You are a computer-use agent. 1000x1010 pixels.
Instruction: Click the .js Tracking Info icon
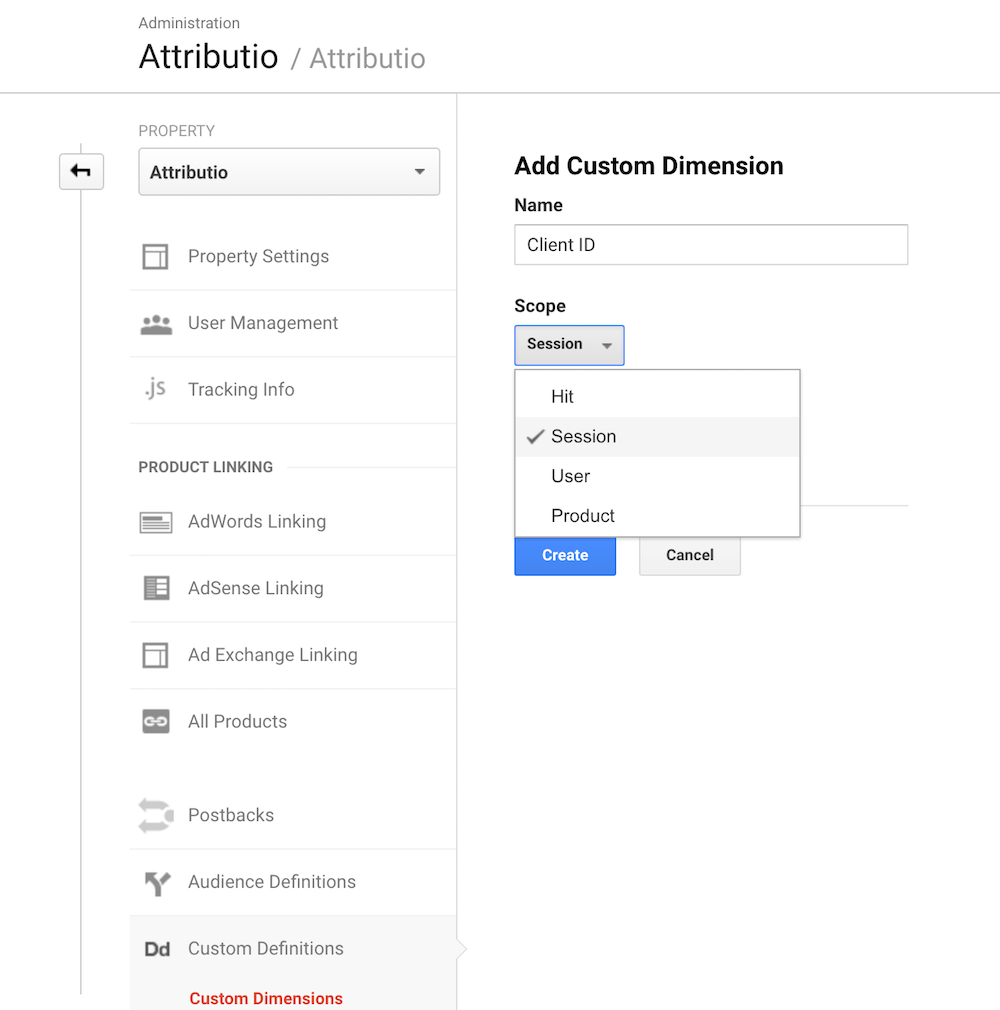[155, 389]
